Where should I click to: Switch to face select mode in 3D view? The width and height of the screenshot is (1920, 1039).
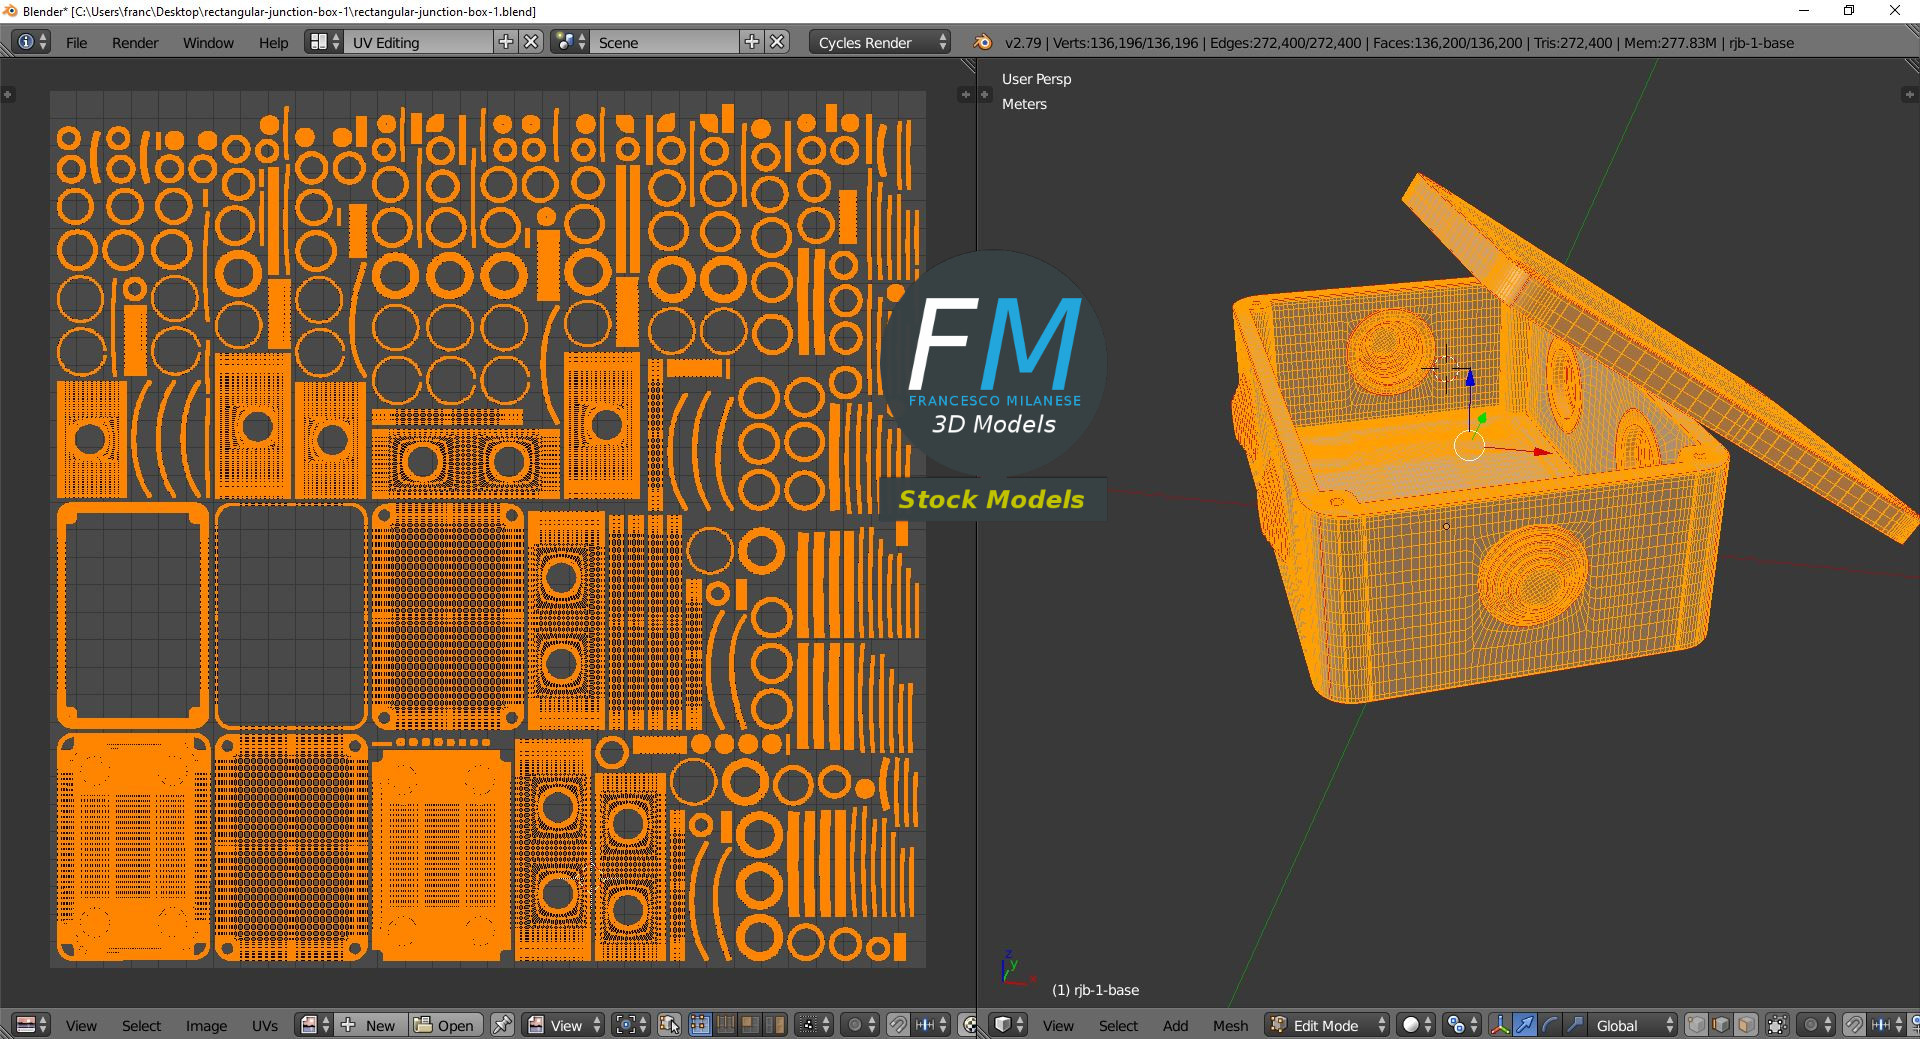pyautogui.click(x=1745, y=1025)
